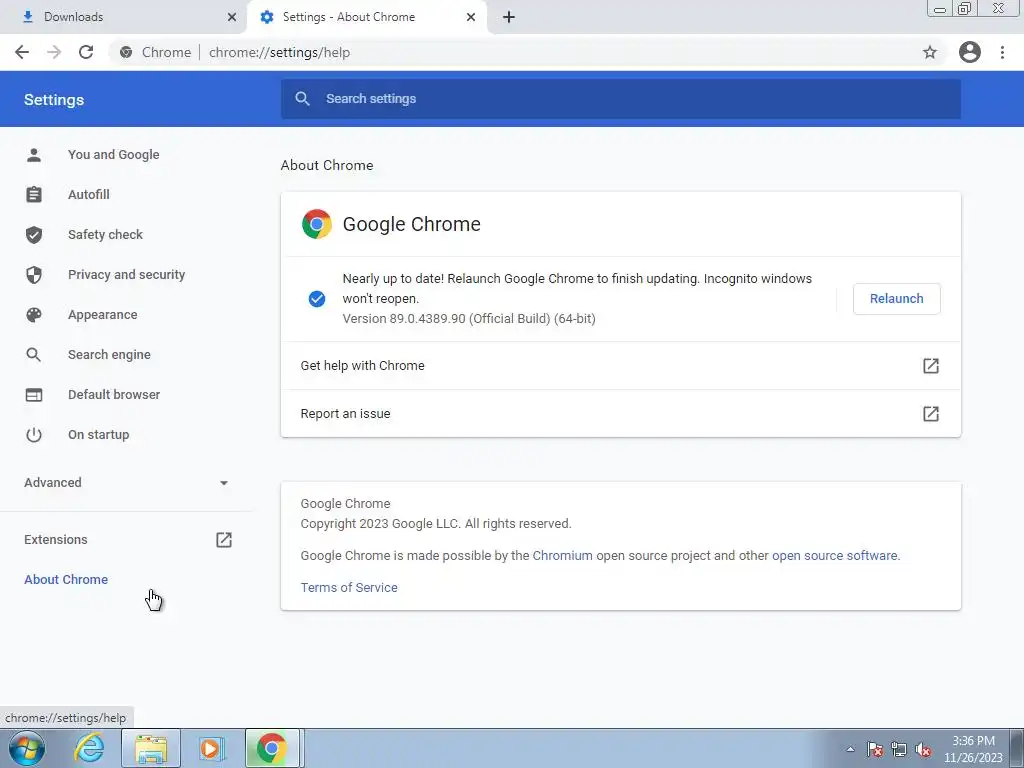Screen dimensions: 1024x768
Task: Close the Settings - About Chrome tab
Action: click(471, 17)
